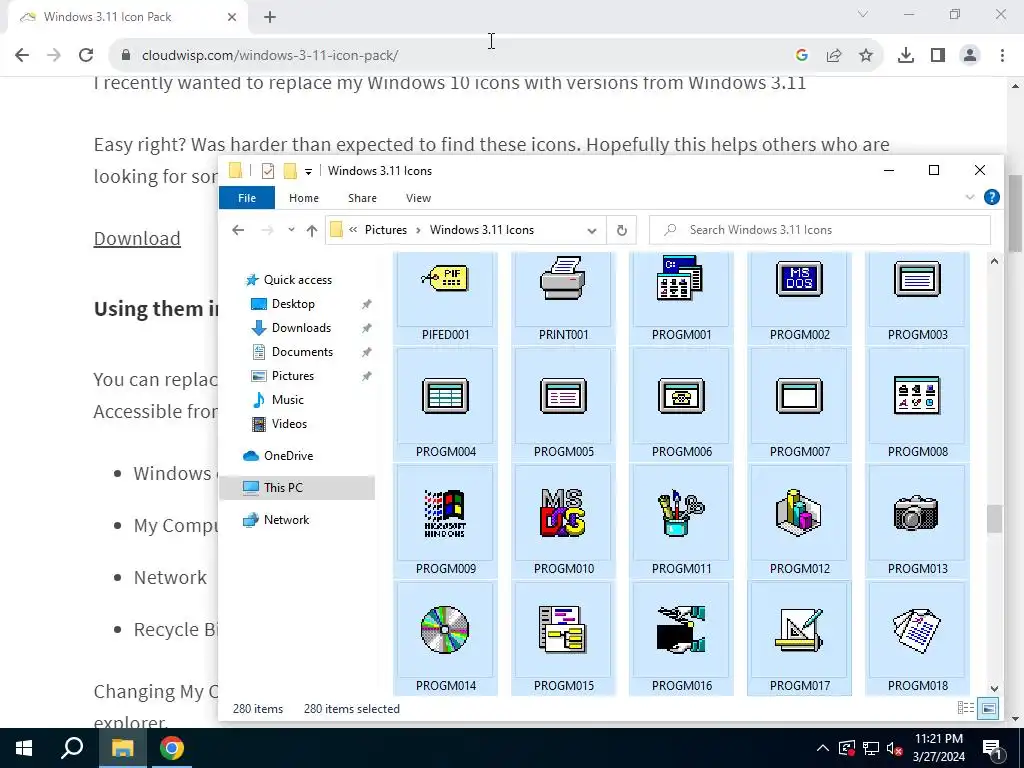Select the PIFED001 tag icon file
The image size is (1024, 768).
(x=445, y=297)
